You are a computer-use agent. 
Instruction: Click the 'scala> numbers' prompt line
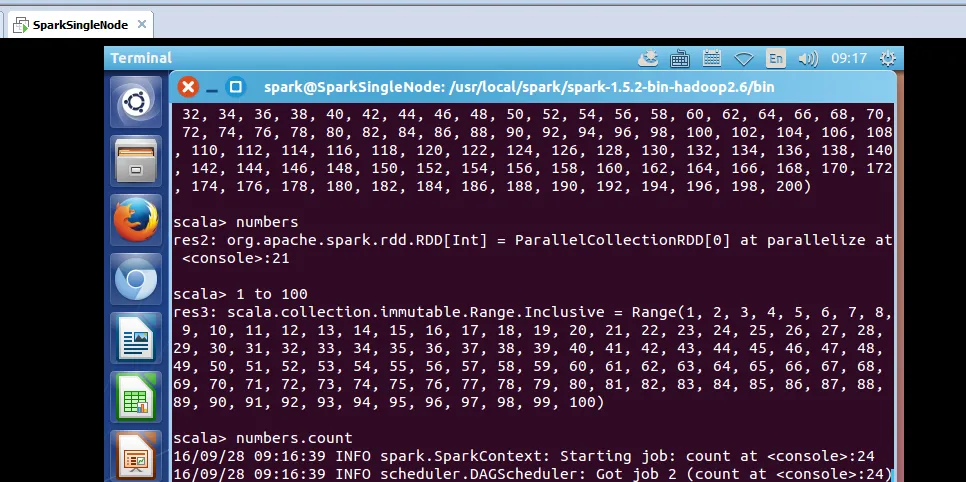click(235, 222)
